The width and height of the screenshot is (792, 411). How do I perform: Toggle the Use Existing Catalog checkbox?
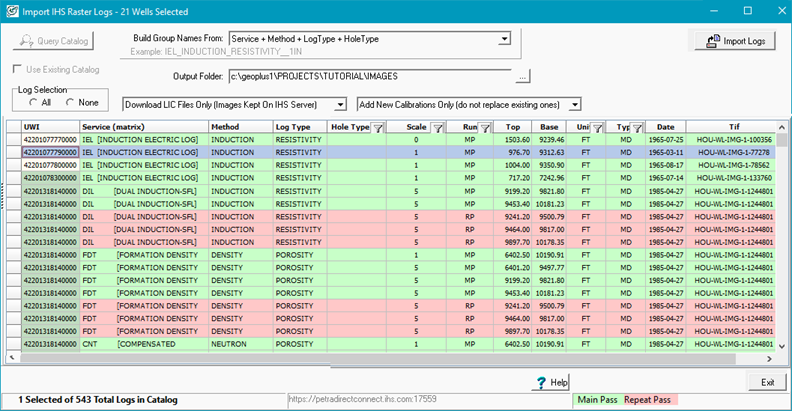(18, 70)
